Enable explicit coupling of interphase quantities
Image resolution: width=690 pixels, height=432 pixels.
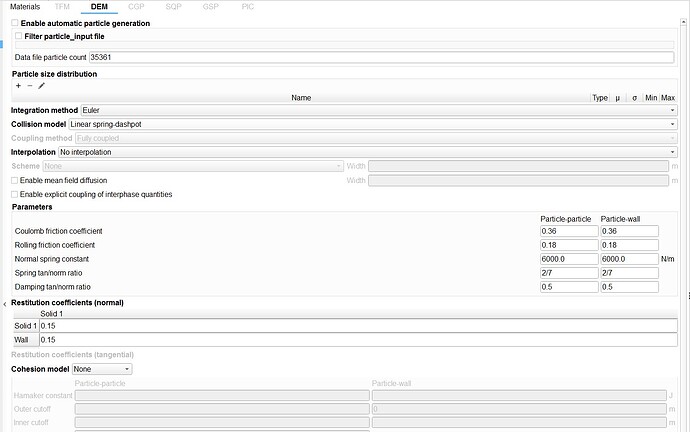[x=15, y=194]
